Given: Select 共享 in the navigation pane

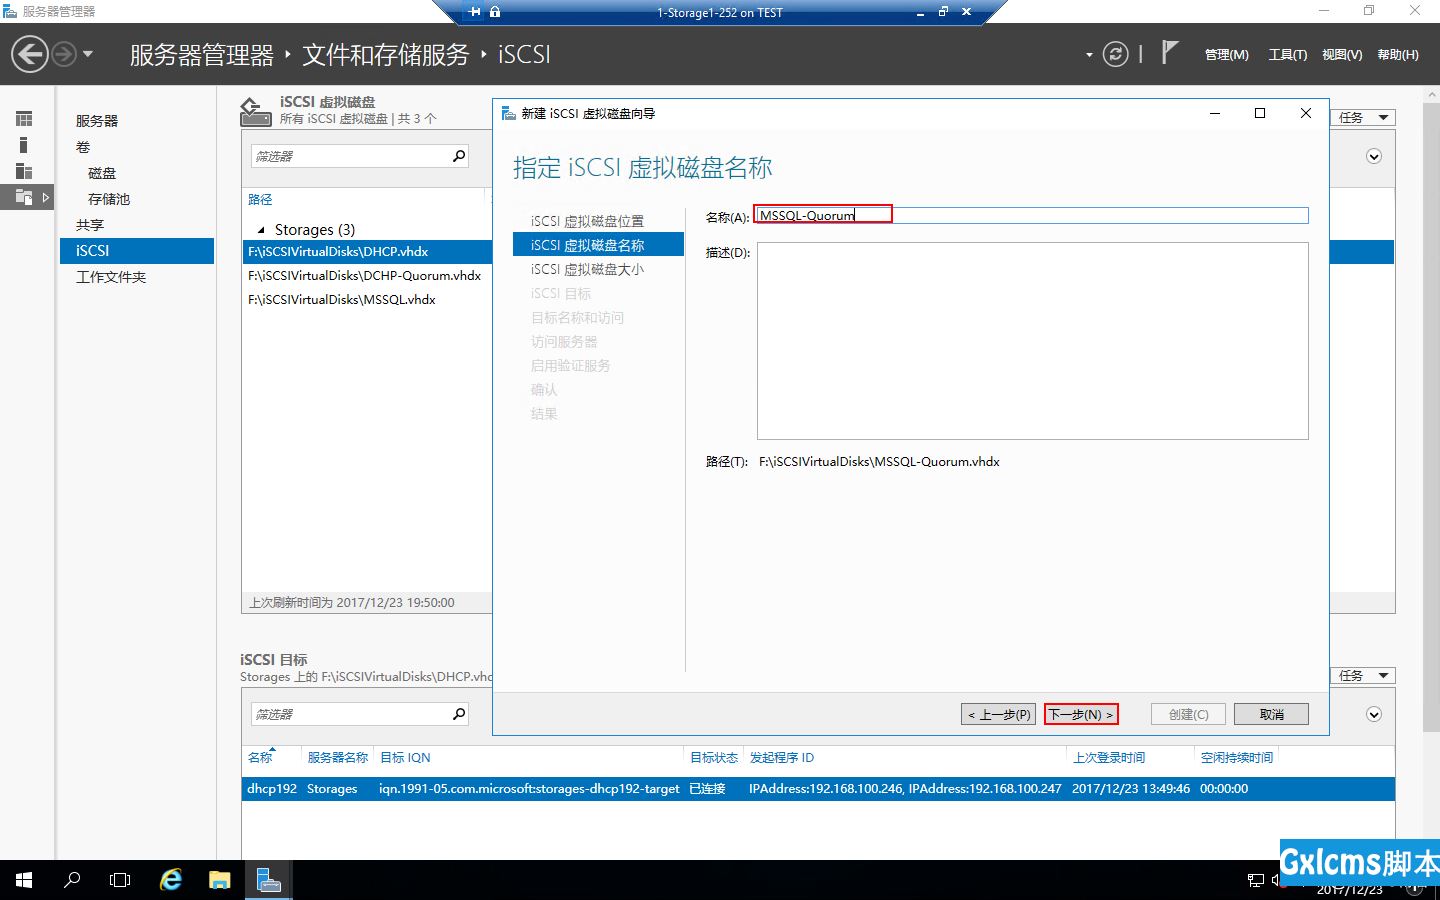Looking at the screenshot, I should pos(90,225).
